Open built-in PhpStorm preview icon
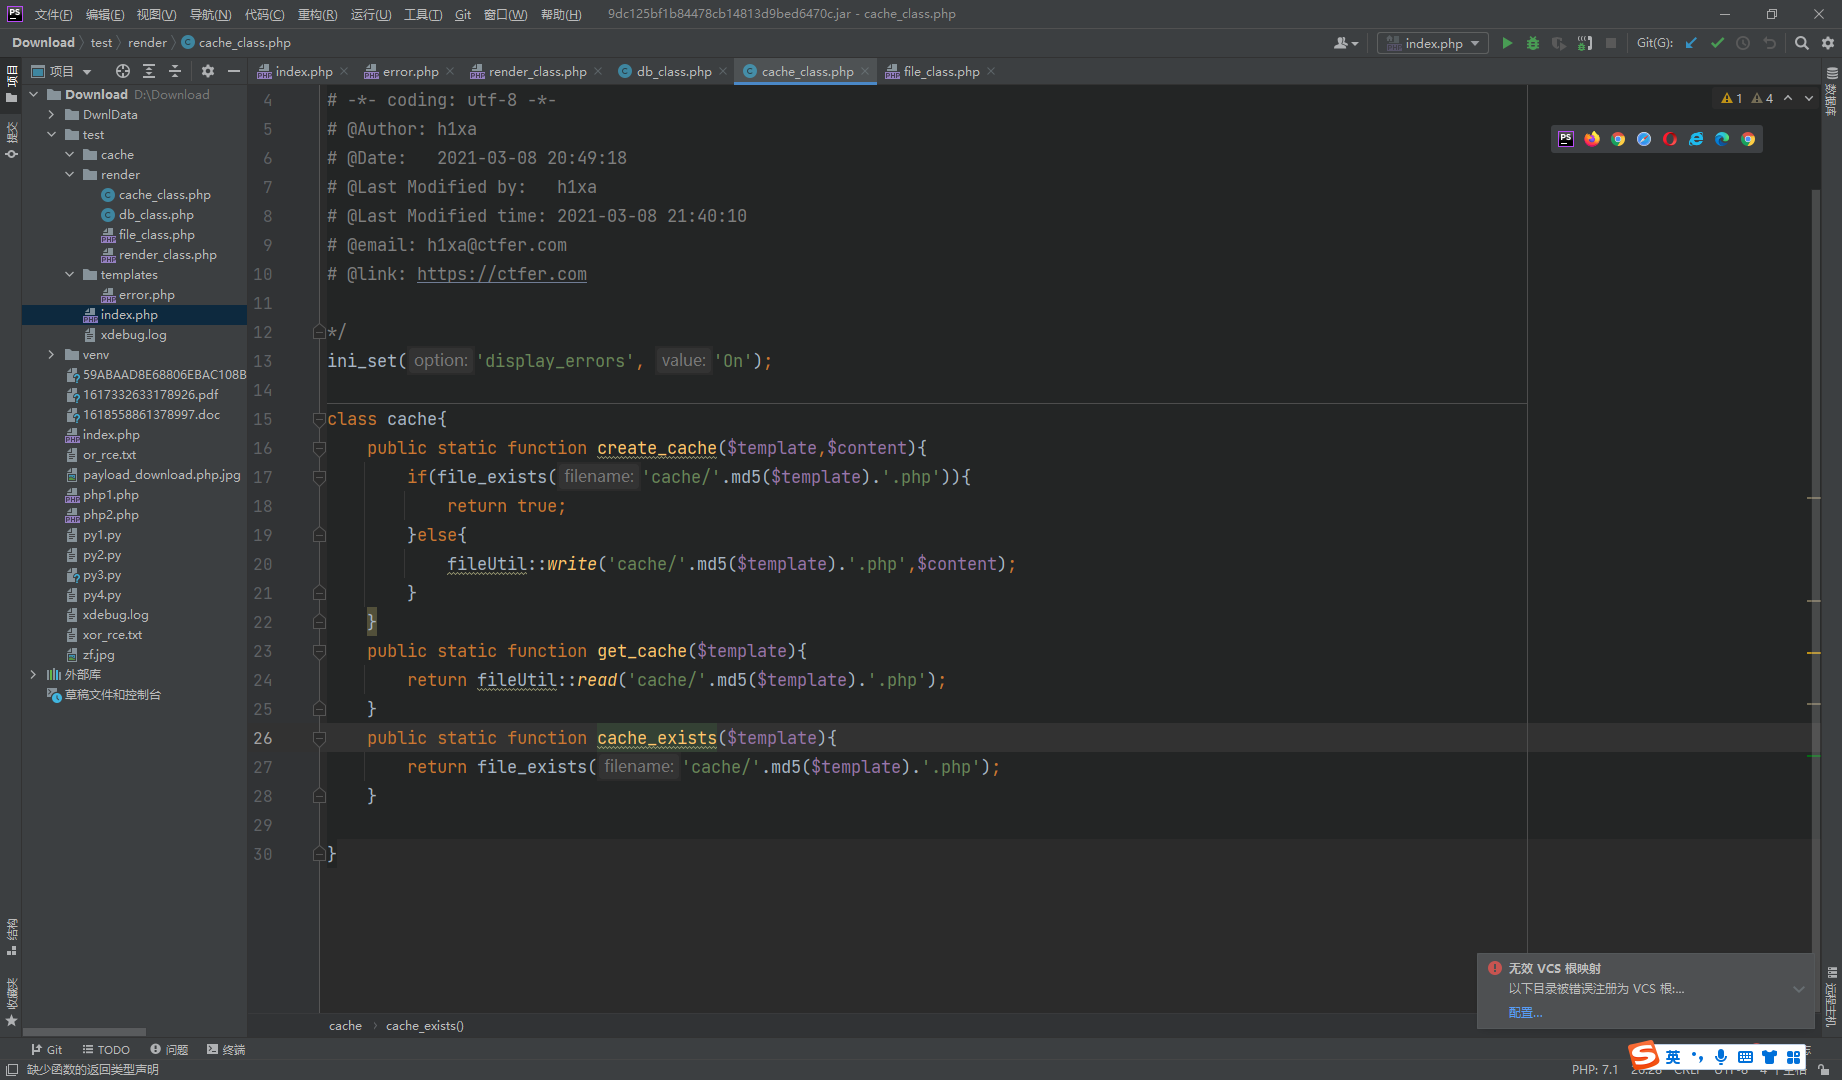Image resolution: width=1842 pixels, height=1080 pixels. click(x=1566, y=139)
